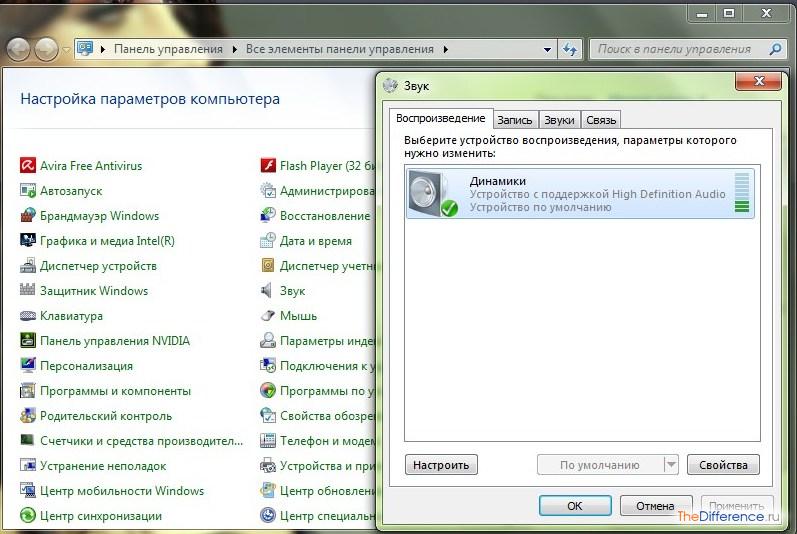797x534 pixels.
Task: Click the По умолчанию button
Action: (600, 465)
